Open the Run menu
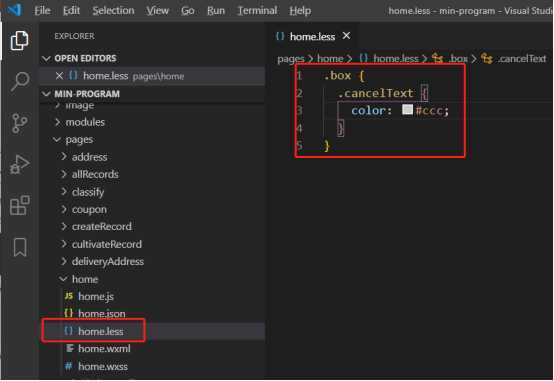The image size is (554, 381). (216, 11)
